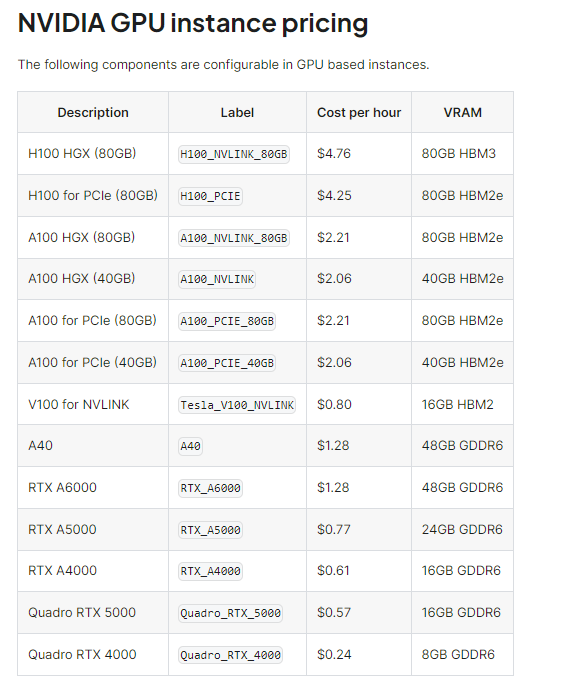Click the Quadro_RTX_4000 label code
The image size is (565, 691).
tap(230, 655)
